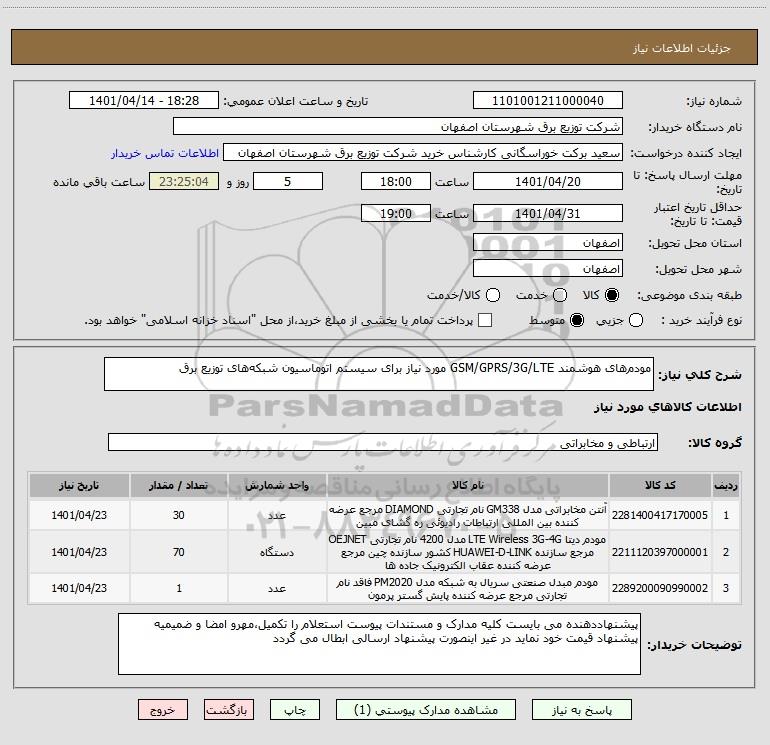Select the متوسط purchase type radio
The image size is (770, 745).
(577, 320)
